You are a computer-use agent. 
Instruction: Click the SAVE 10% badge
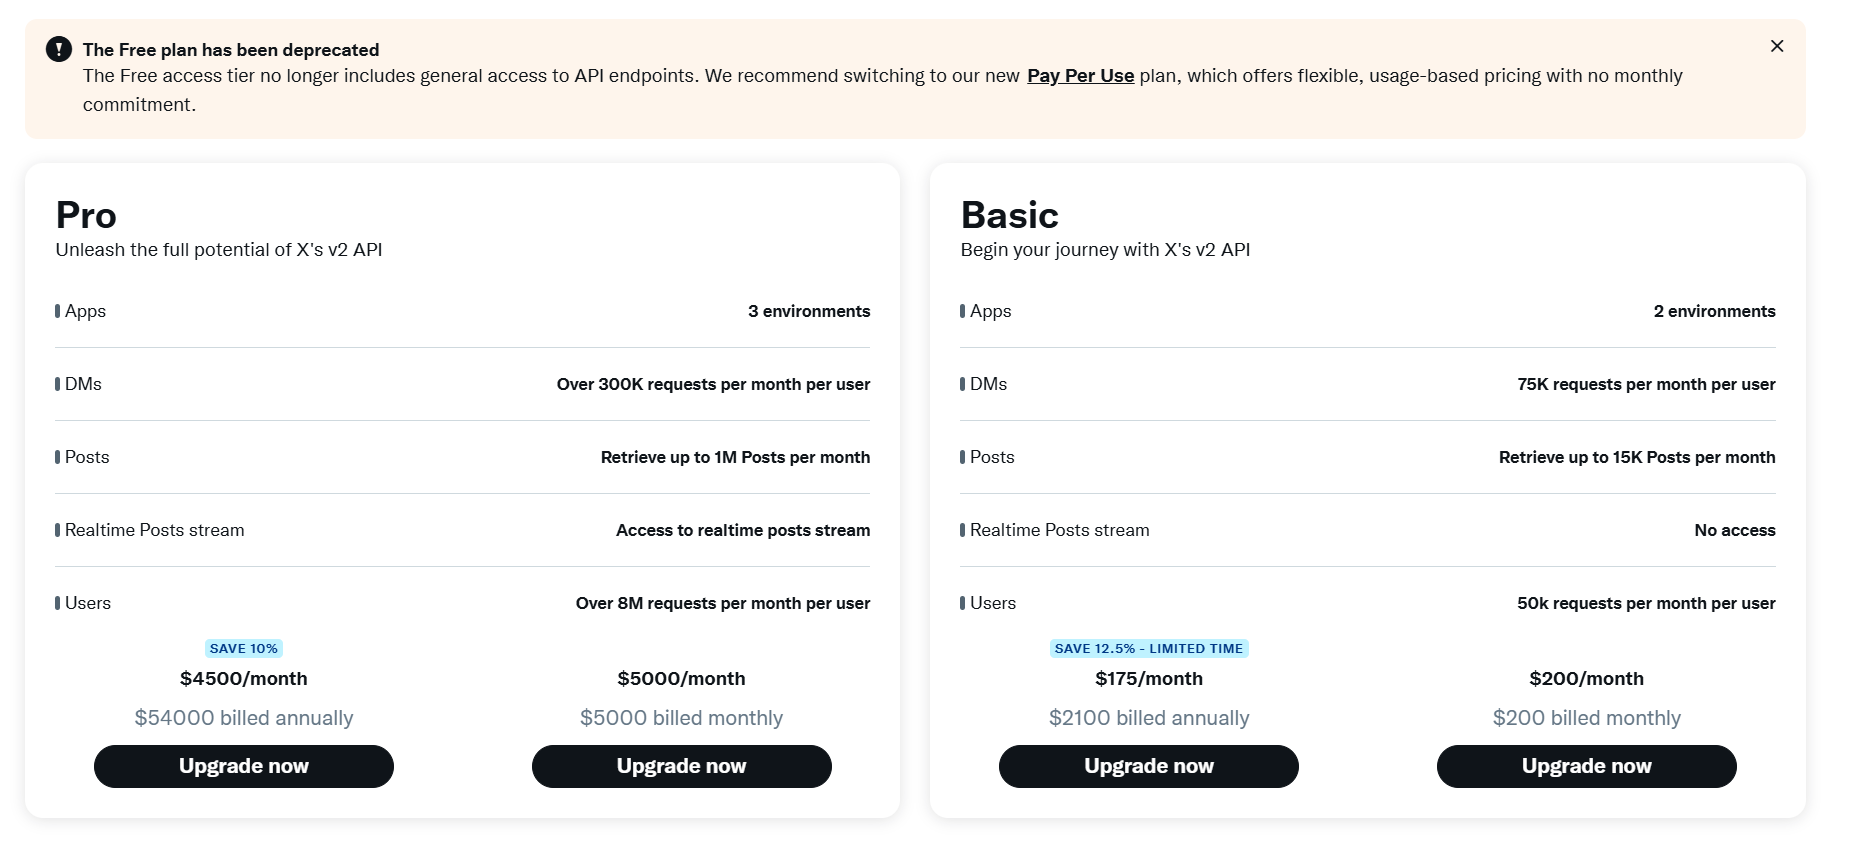coord(244,649)
